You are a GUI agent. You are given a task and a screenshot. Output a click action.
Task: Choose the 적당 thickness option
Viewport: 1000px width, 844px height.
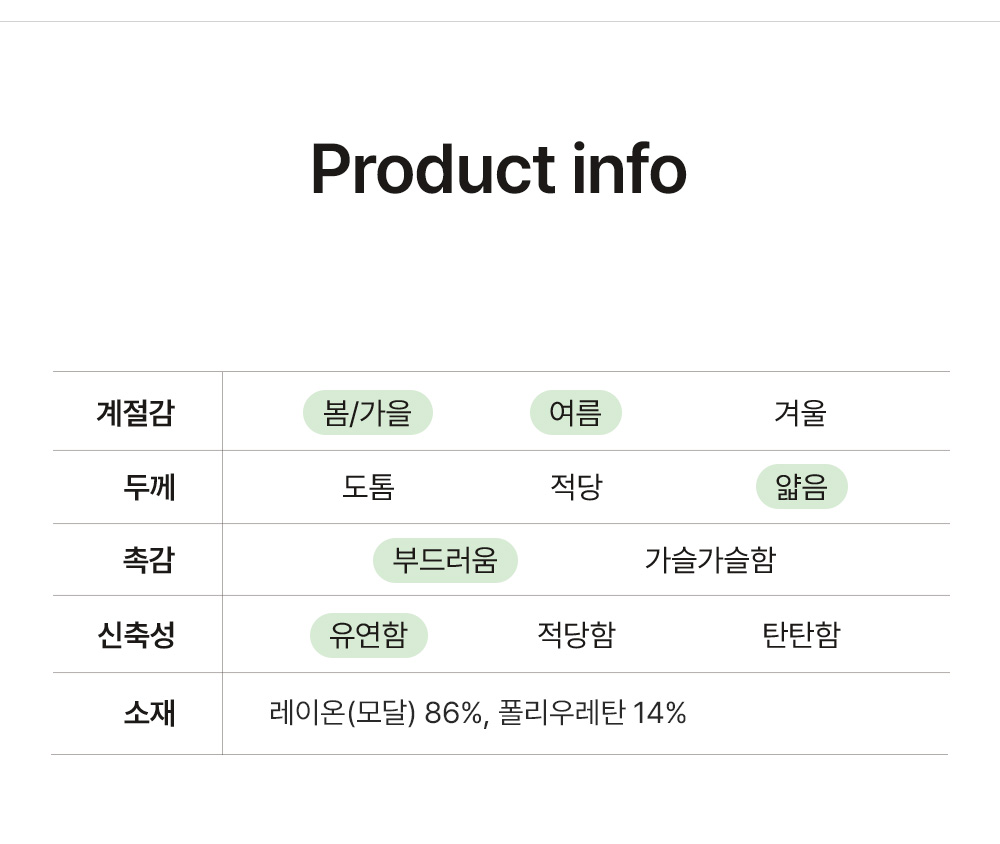pyautogui.click(x=576, y=487)
